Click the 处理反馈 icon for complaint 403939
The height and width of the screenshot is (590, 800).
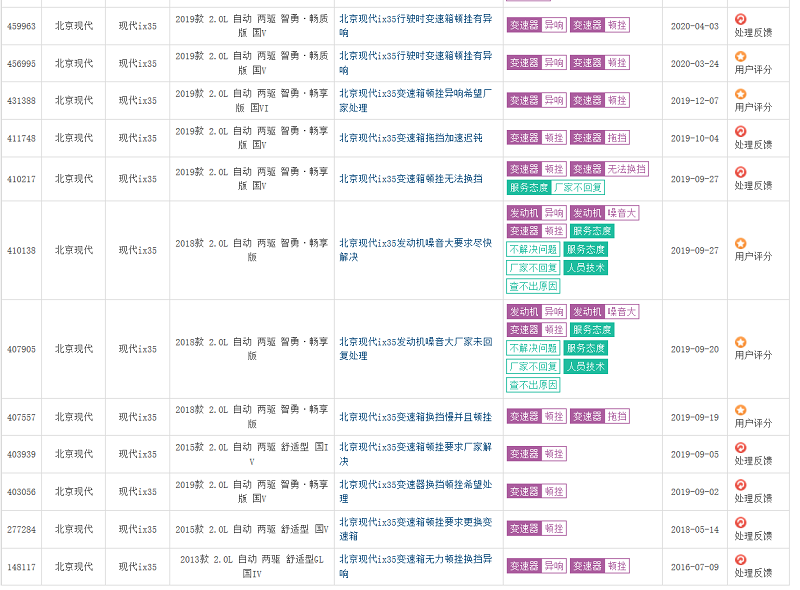coord(740,447)
